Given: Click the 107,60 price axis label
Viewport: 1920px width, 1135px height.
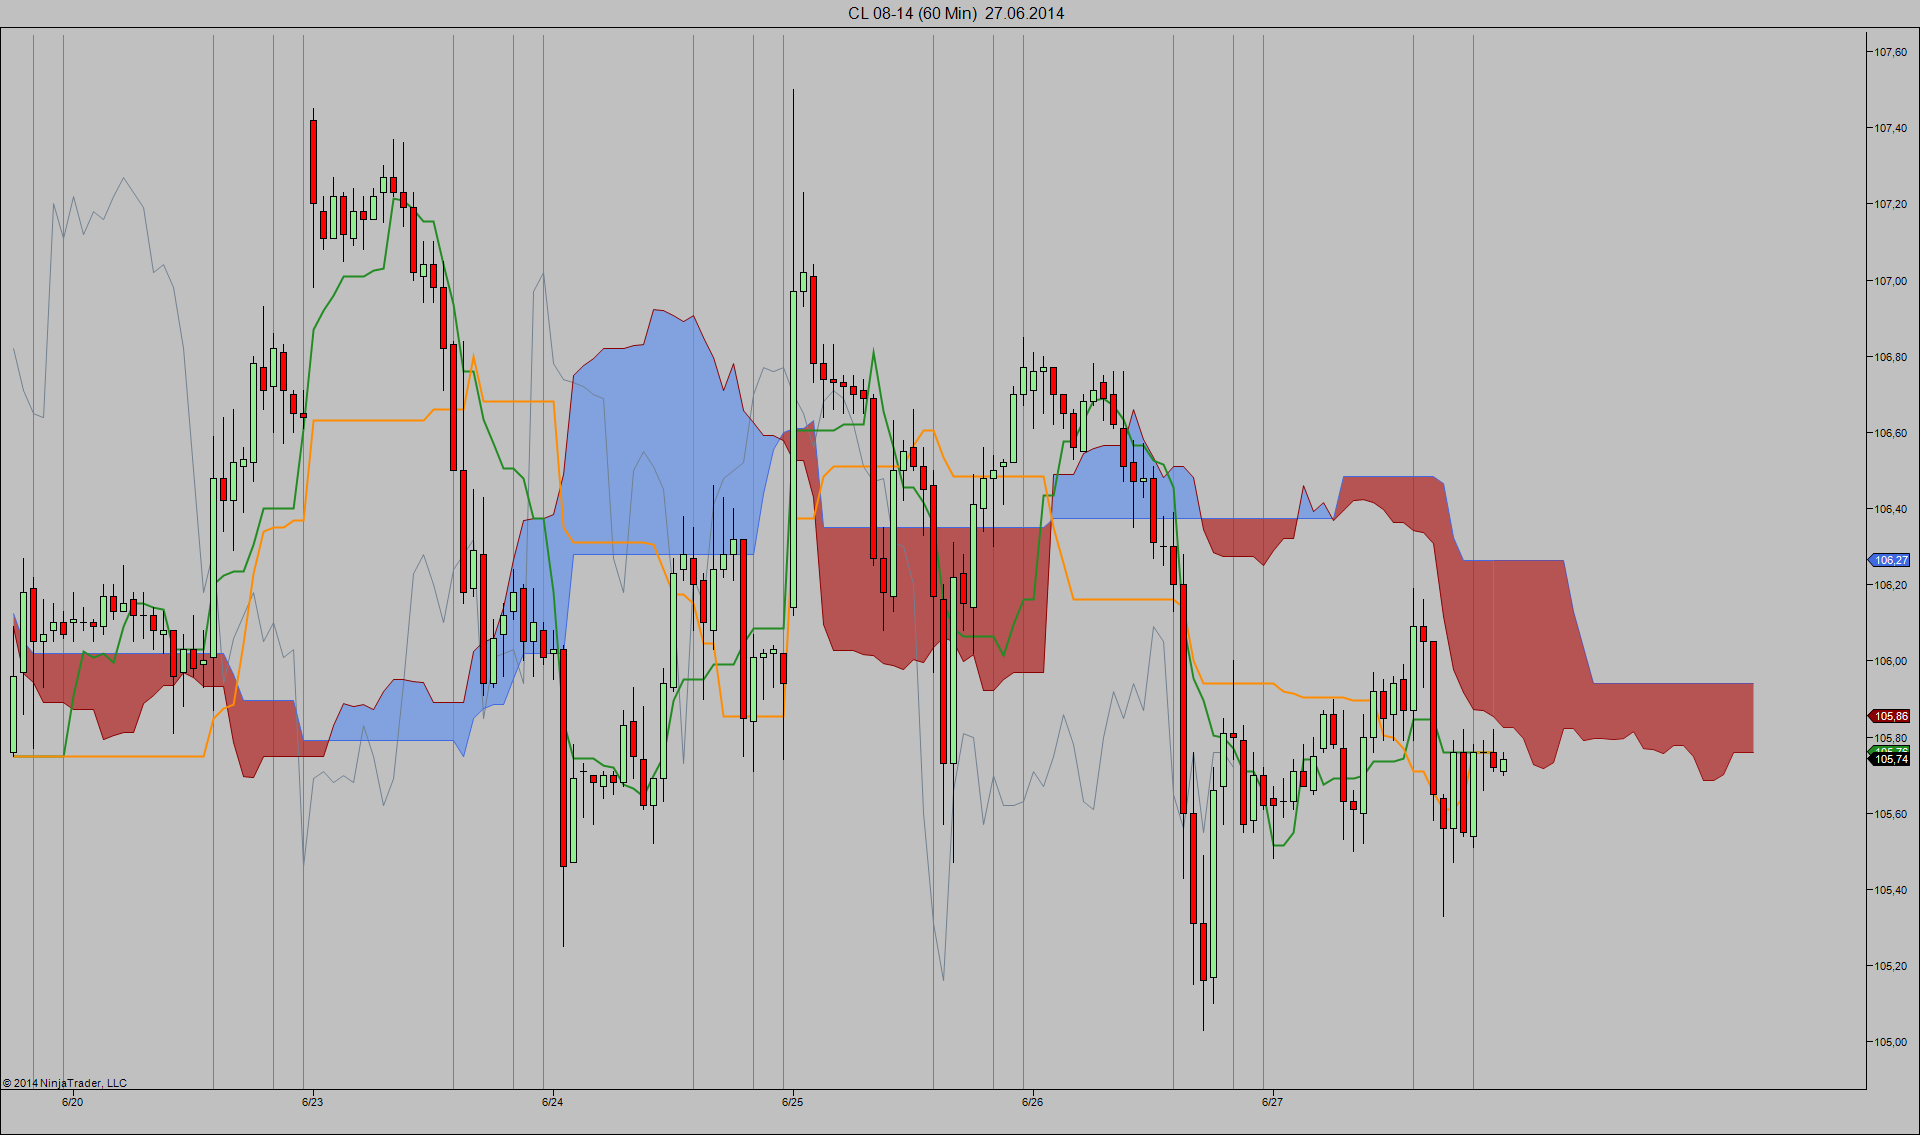Looking at the screenshot, I should [1890, 52].
